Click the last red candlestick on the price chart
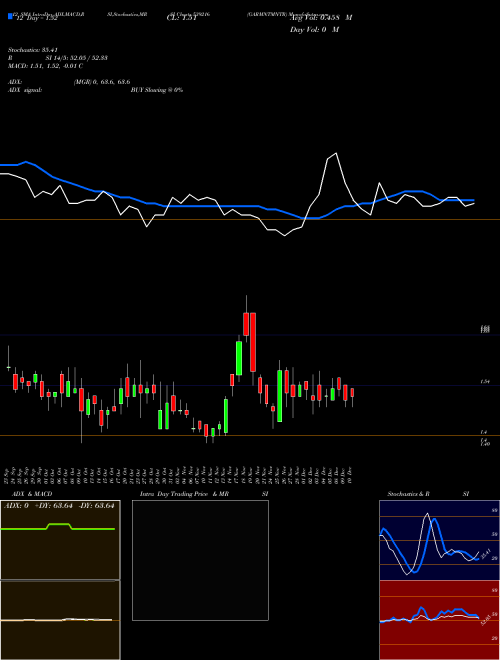This screenshot has width=500, height=660. [352, 393]
